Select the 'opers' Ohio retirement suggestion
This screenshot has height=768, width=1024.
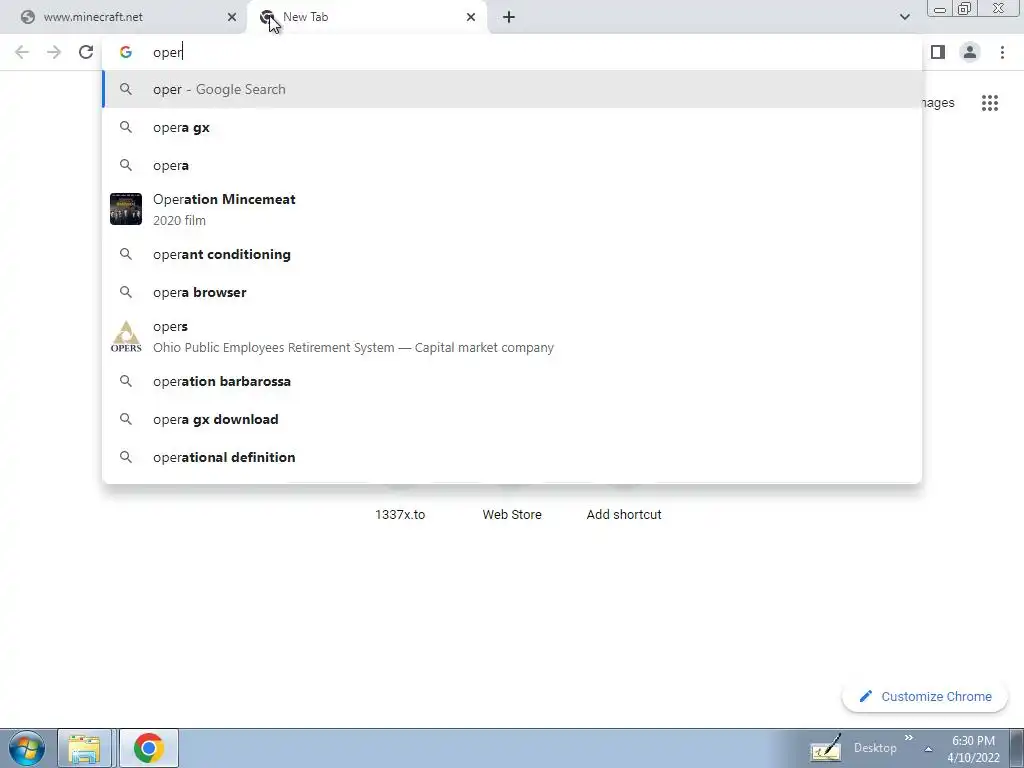(x=512, y=336)
